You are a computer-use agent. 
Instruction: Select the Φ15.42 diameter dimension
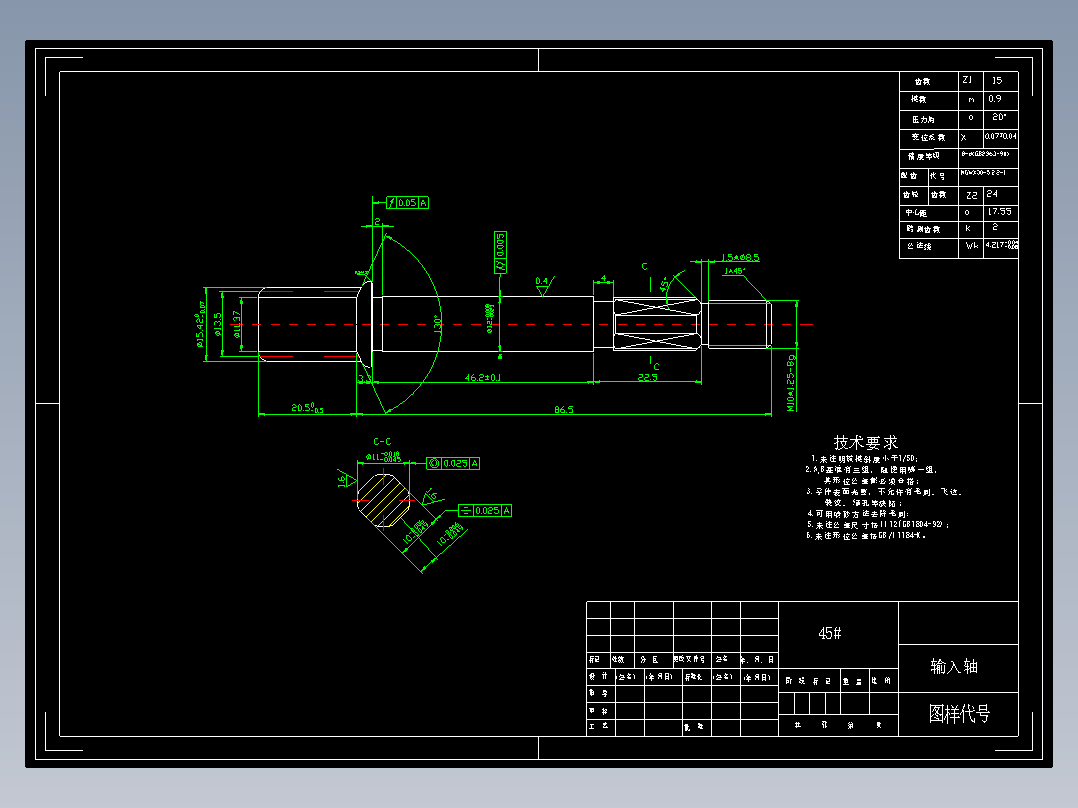(201, 324)
